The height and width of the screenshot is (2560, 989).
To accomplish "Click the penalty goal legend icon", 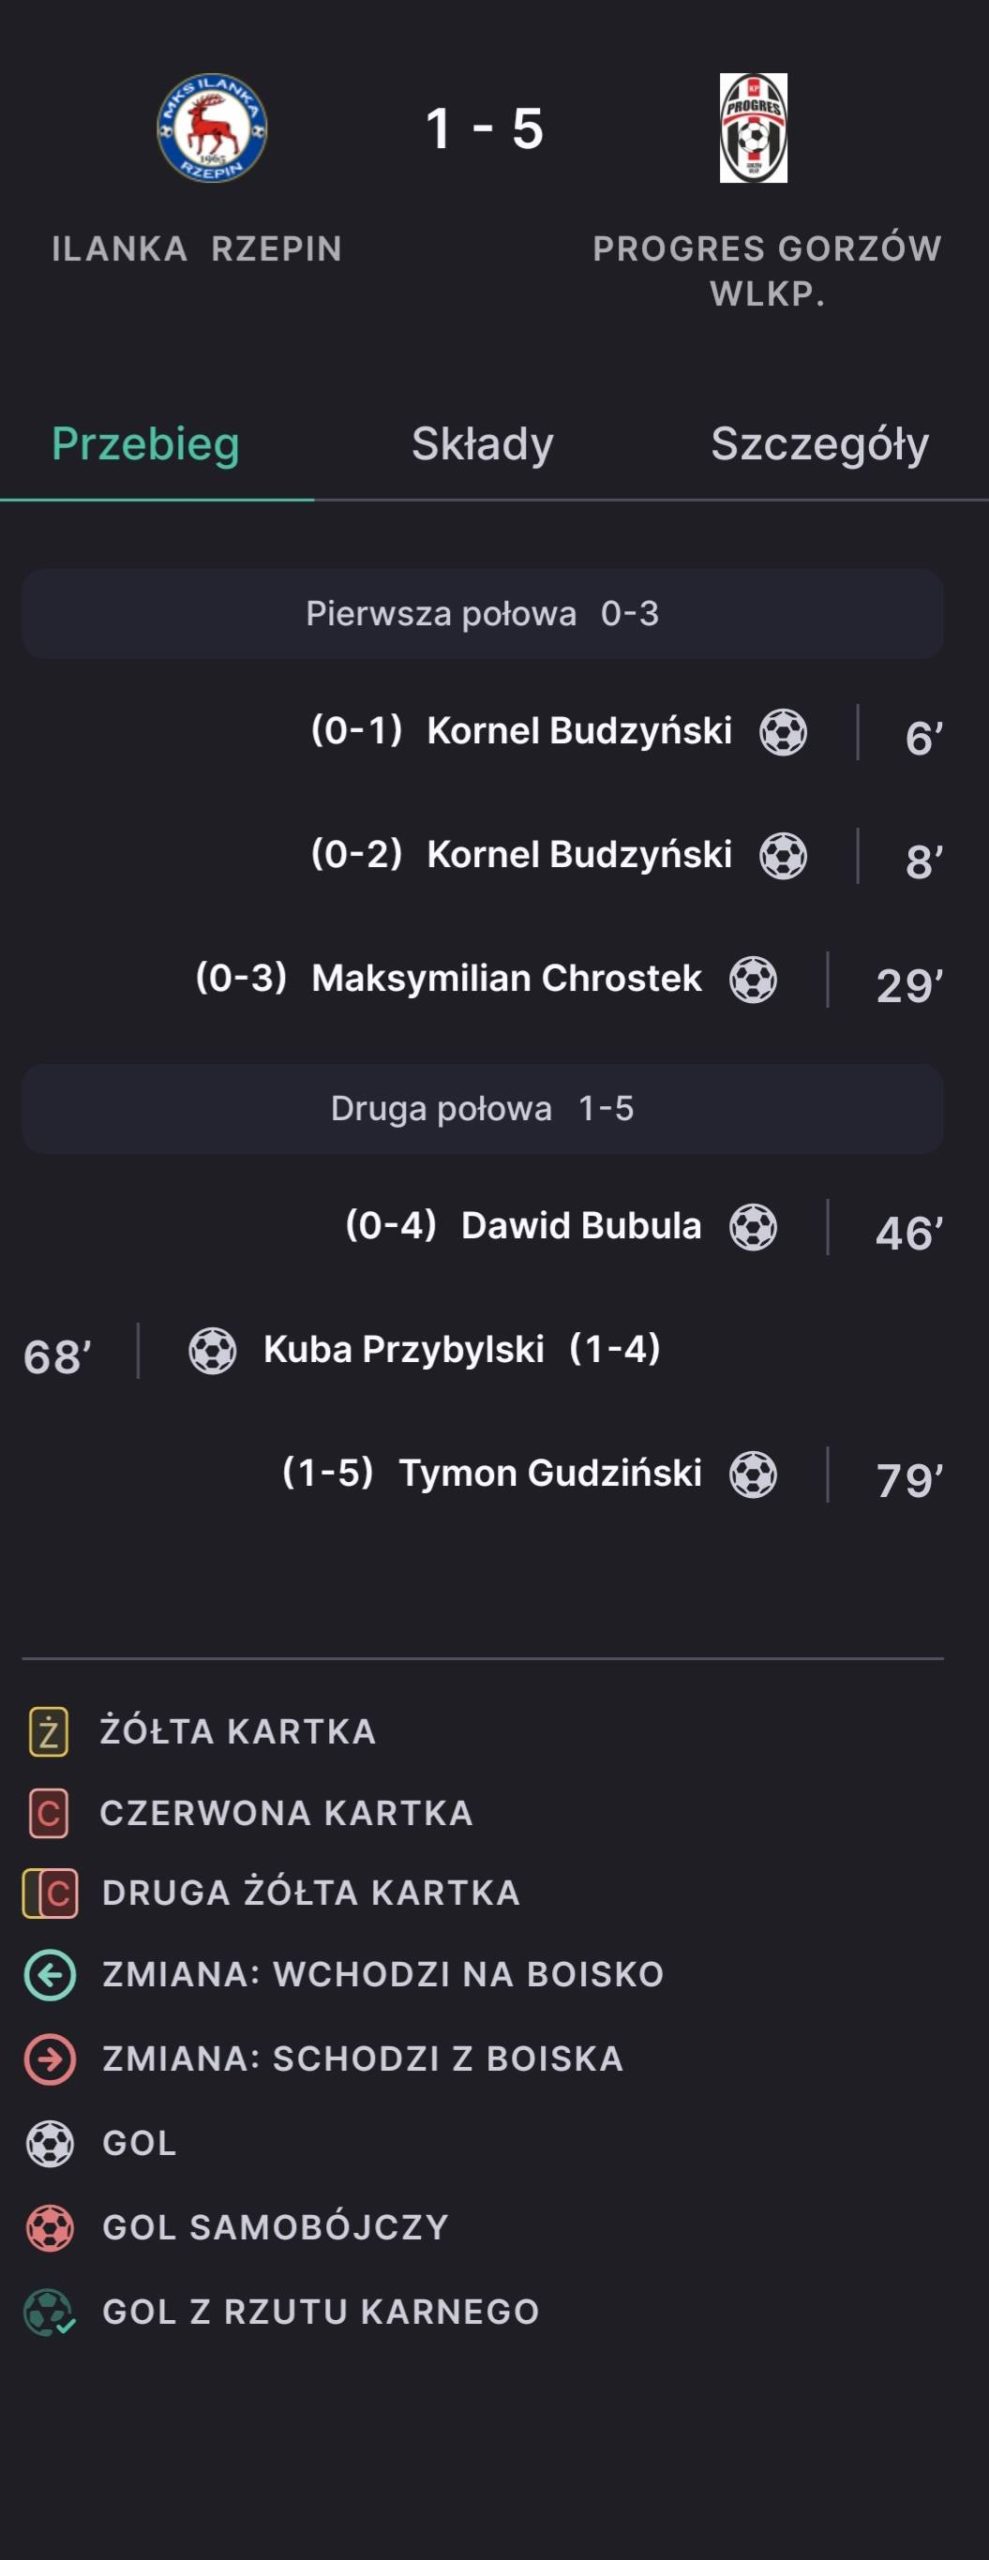I will [x=50, y=2312].
